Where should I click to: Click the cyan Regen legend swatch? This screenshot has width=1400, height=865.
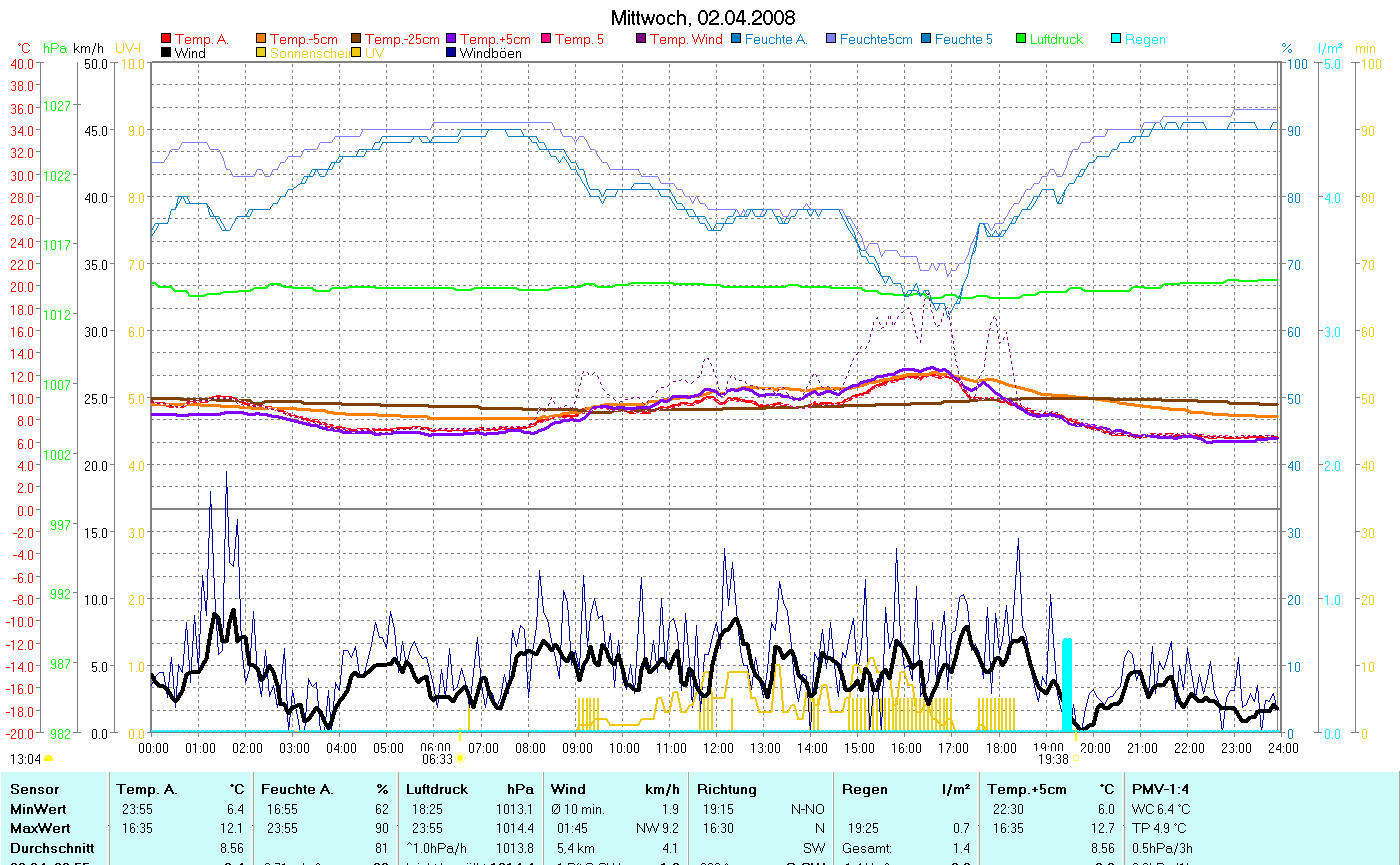click(1116, 39)
